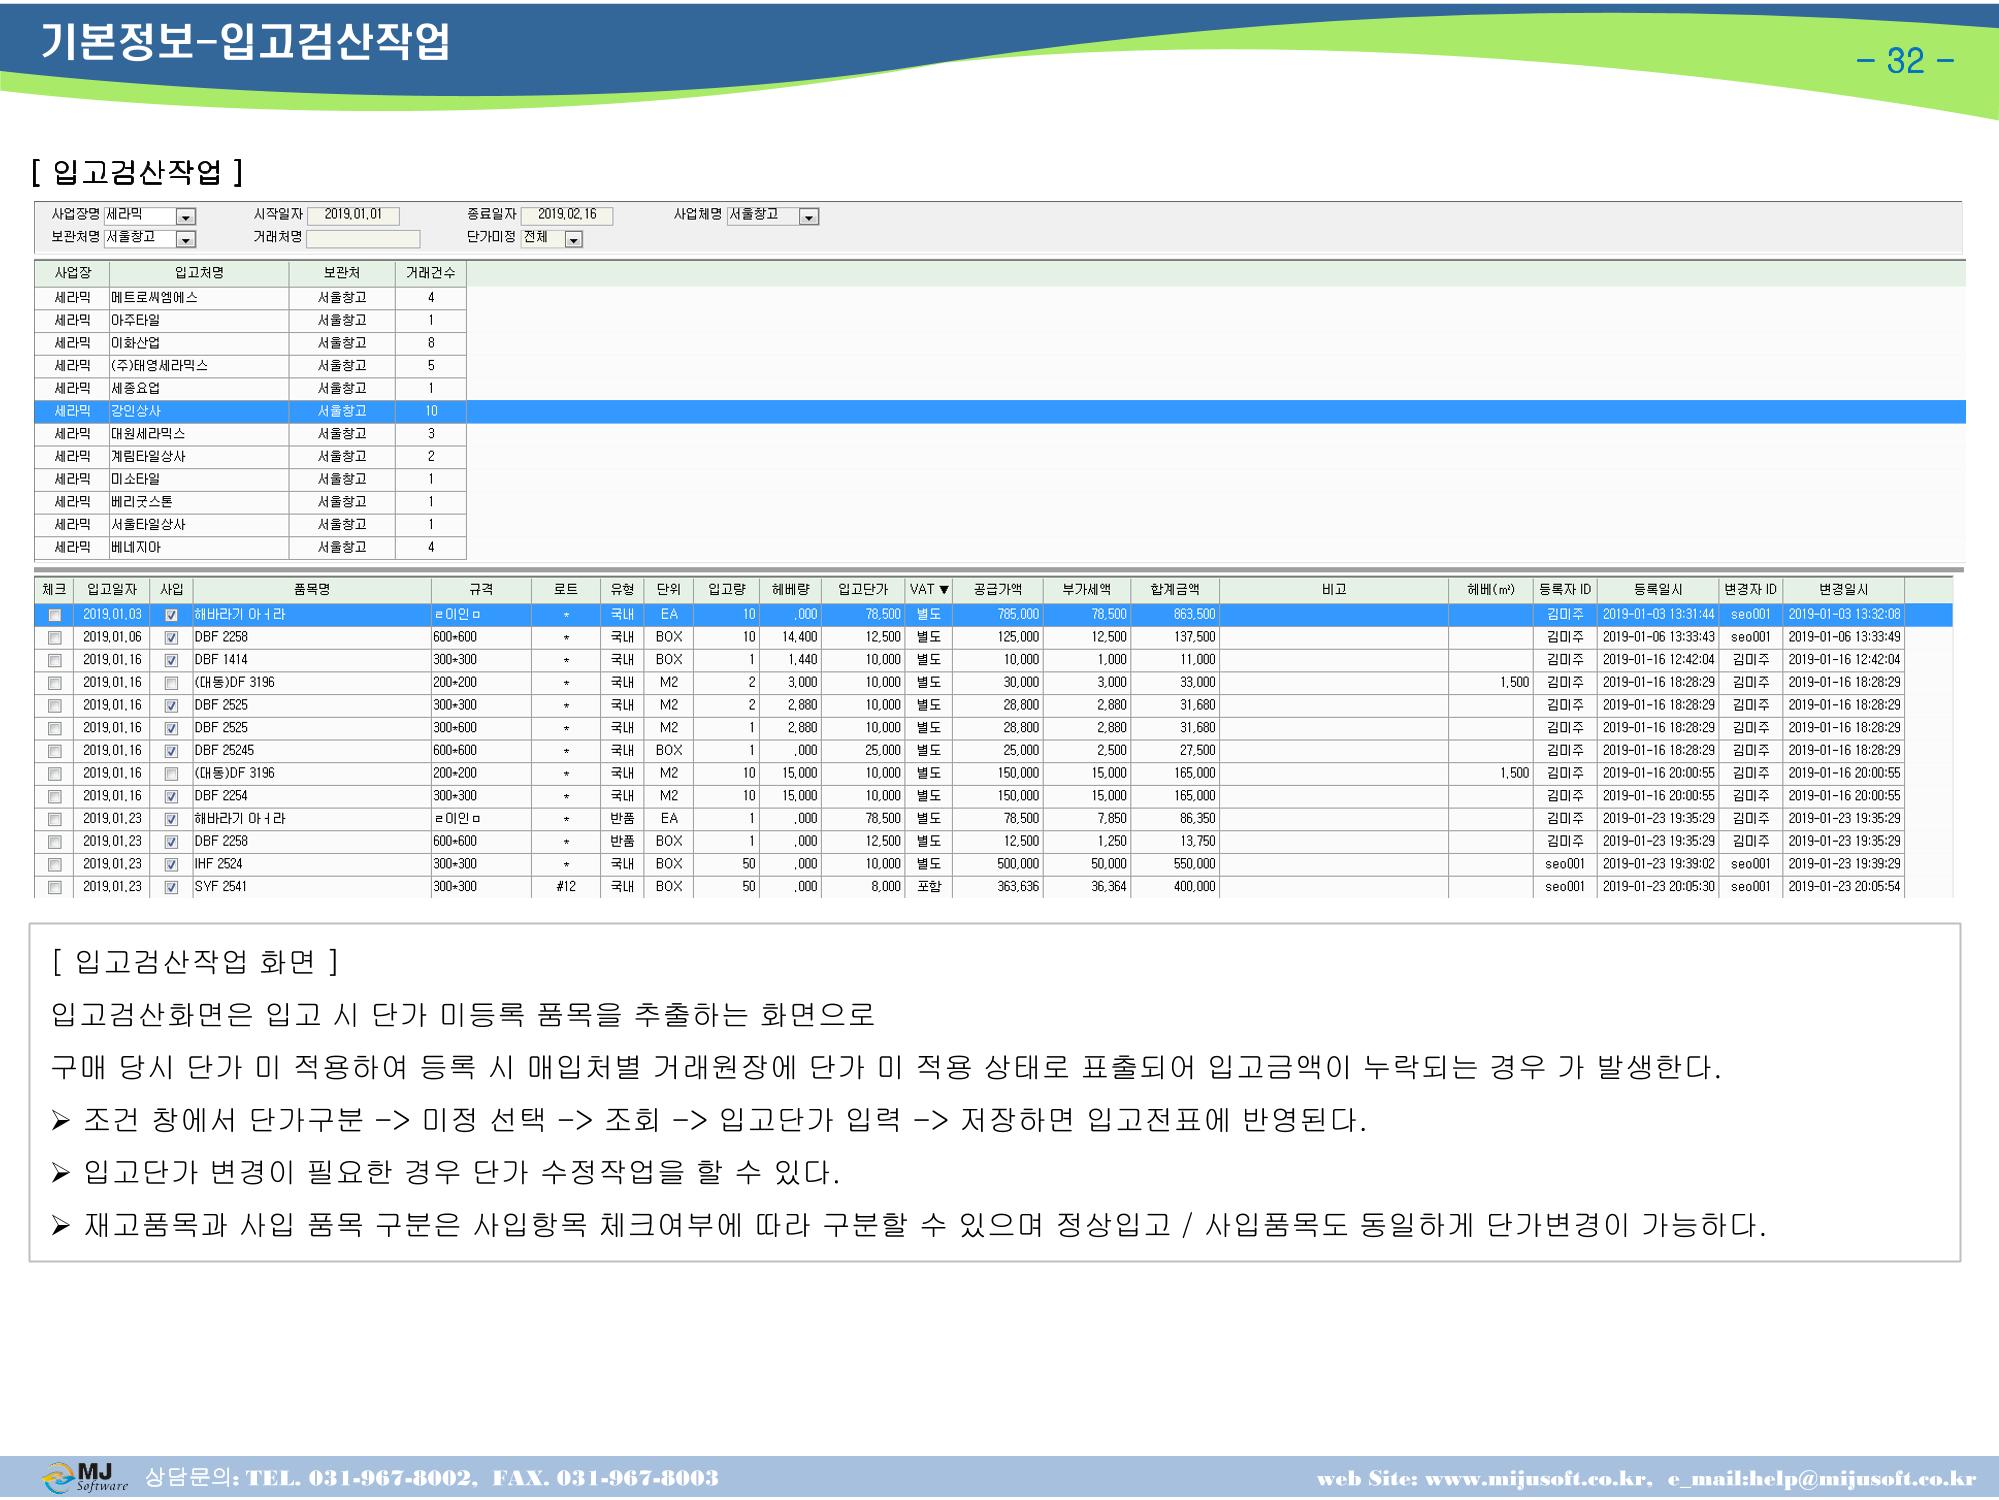Tick the 체크 box on the DBF 2254 row
This screenshot has height=1500, width=1999.
click(x=55, y=797)
